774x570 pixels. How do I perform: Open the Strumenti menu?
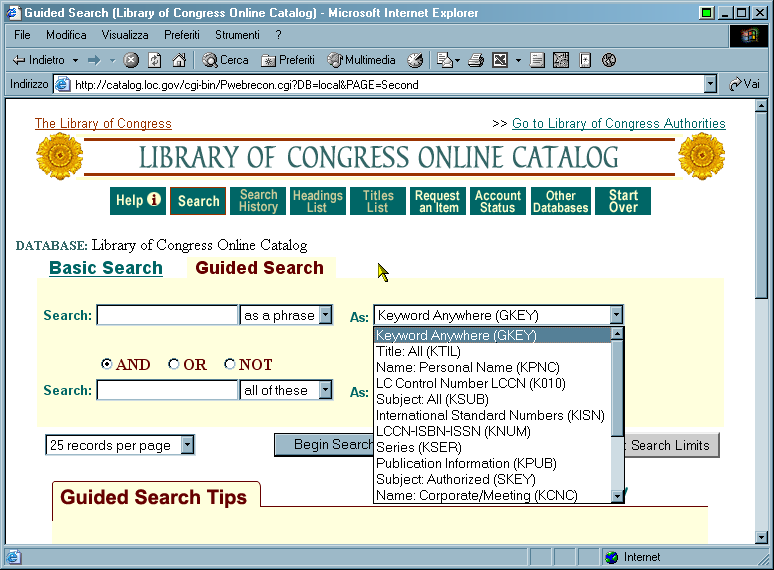[237, 35]
